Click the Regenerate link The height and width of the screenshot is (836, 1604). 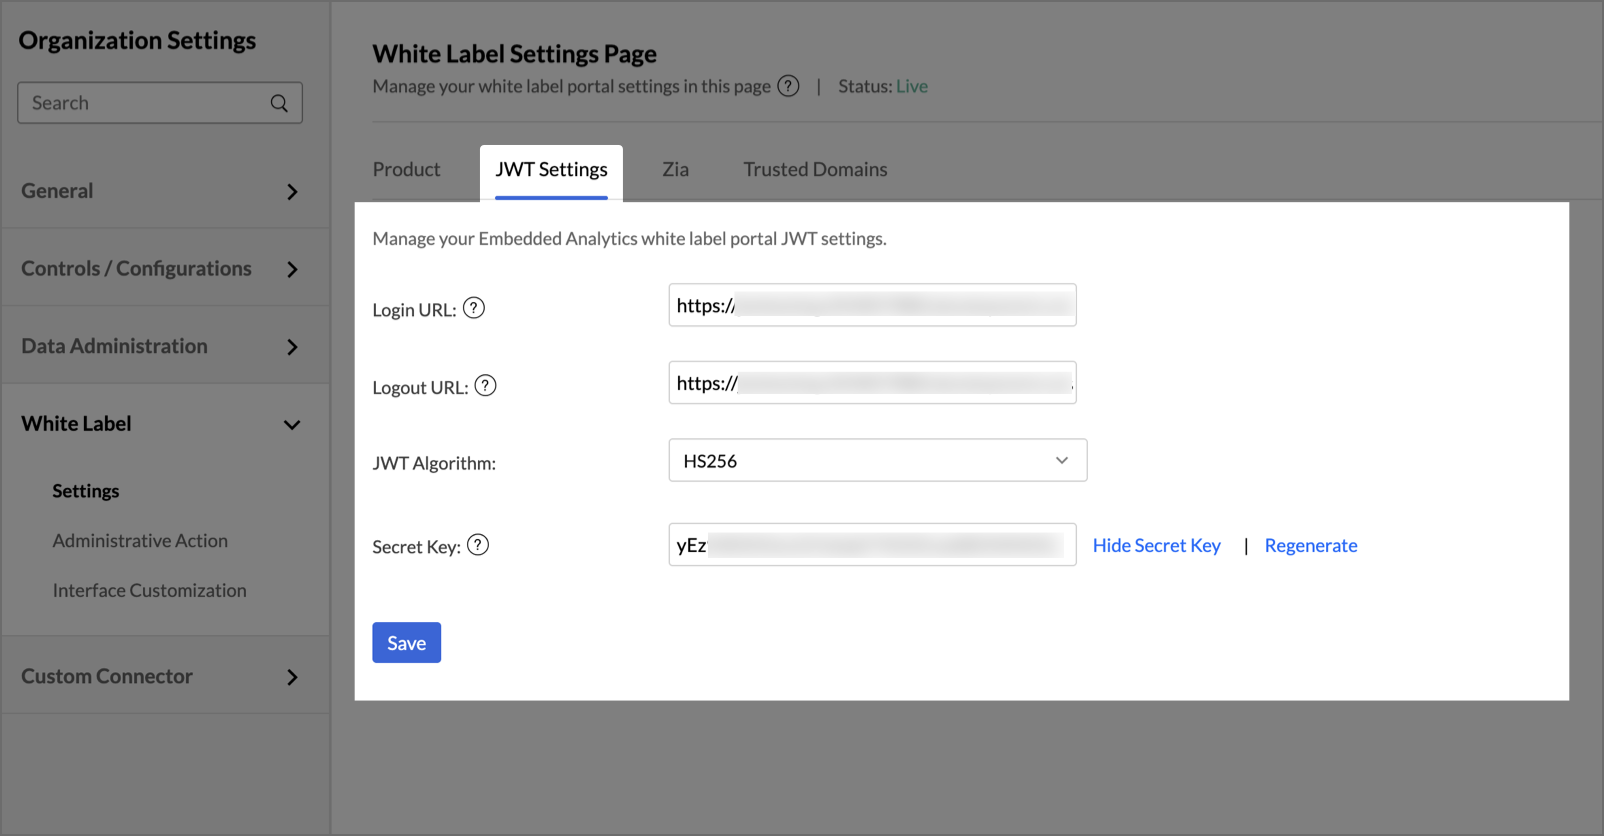1310,546
